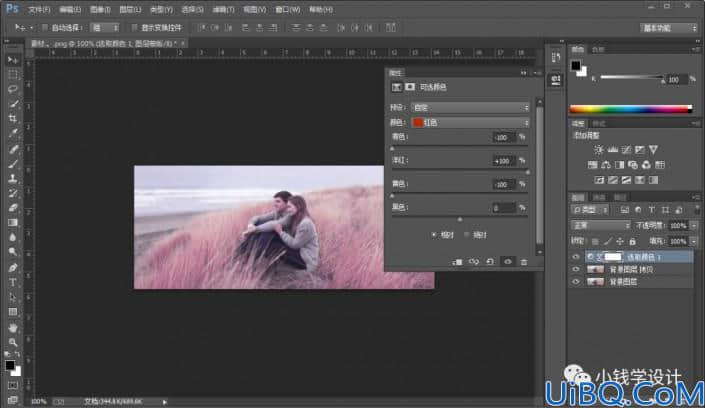
Task: Click the masks button in Properties panel
Action: pyautogui.click(x=410, y=87)
